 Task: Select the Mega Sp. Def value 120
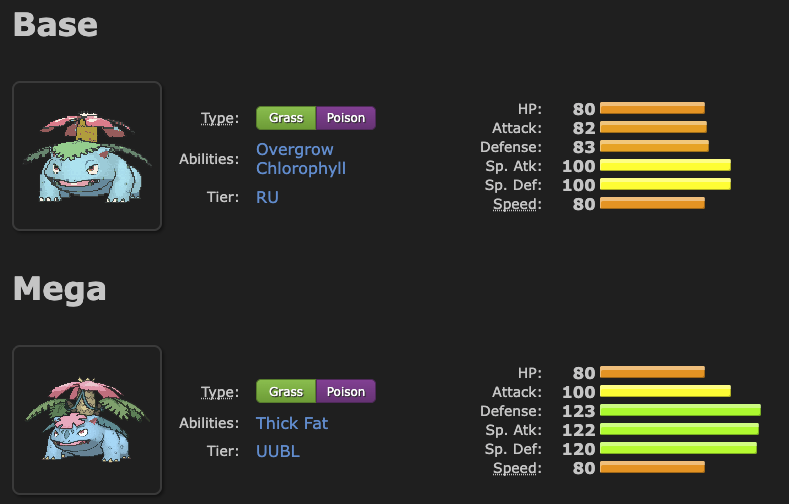[579, 450]
